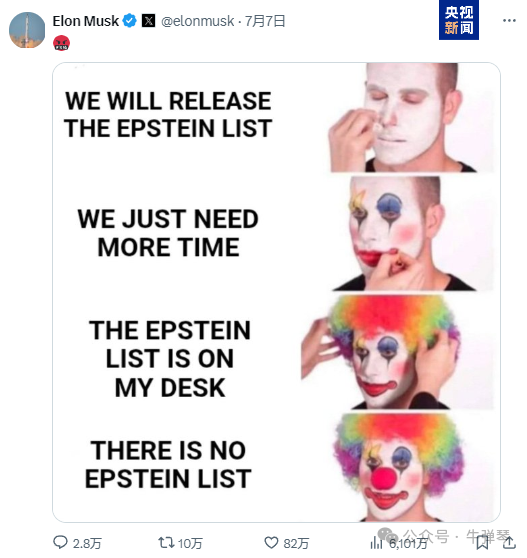Click the Elon Musk display name
The image size is (527, 558).
click(86, 21)
